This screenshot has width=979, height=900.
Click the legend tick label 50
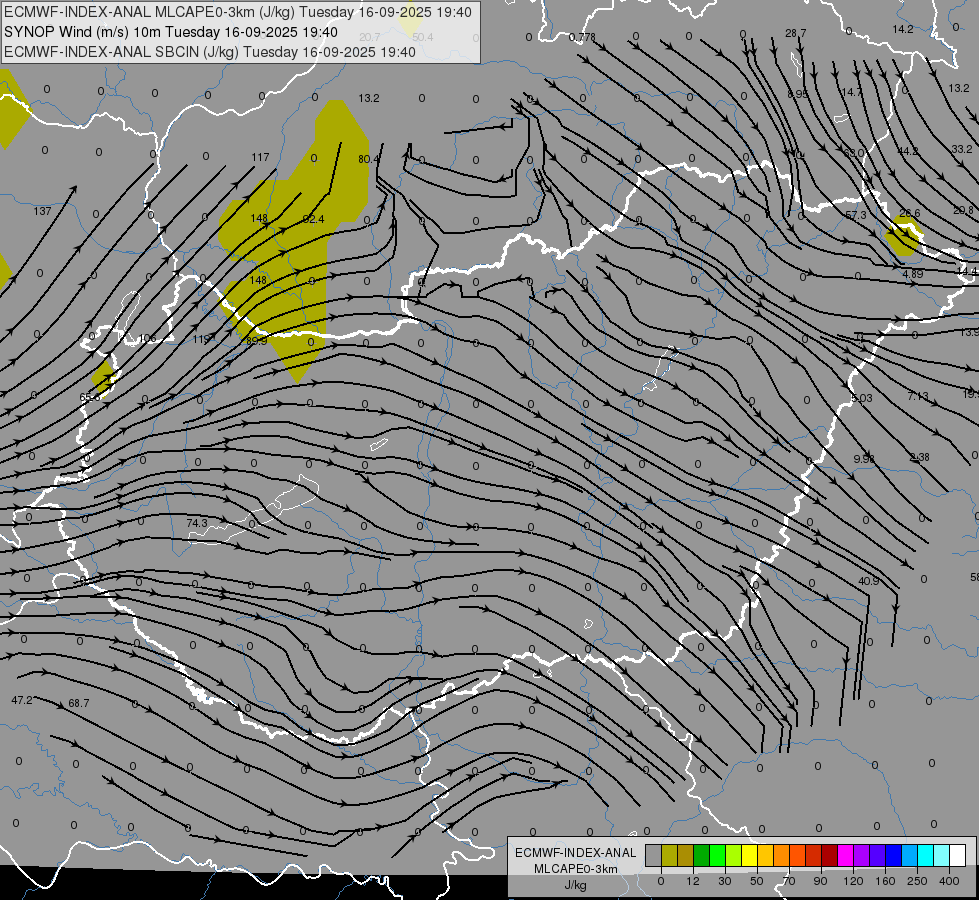pos(757,881)
